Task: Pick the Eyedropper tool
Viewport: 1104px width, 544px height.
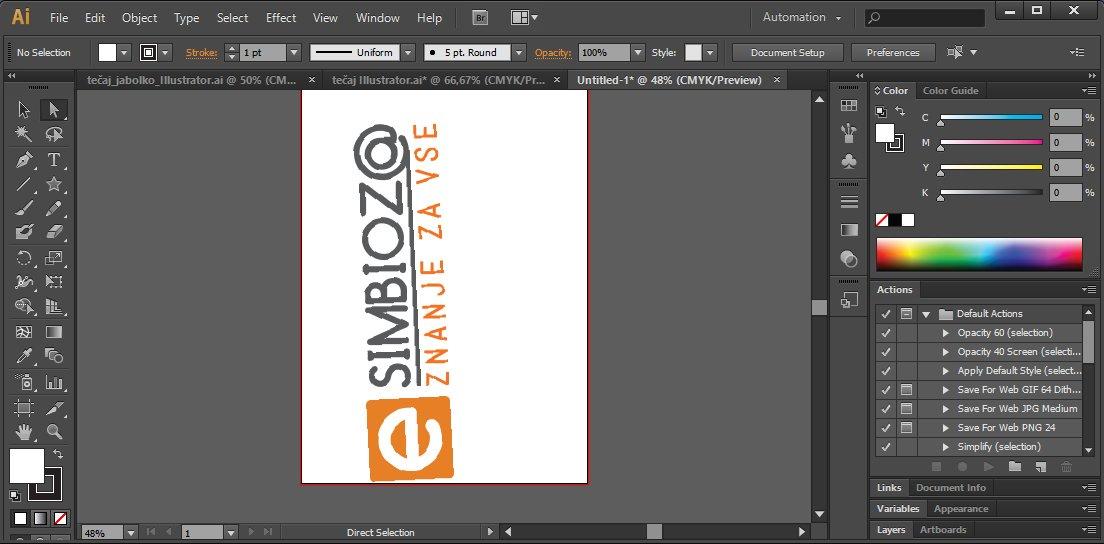Action: tap(24, 356)
